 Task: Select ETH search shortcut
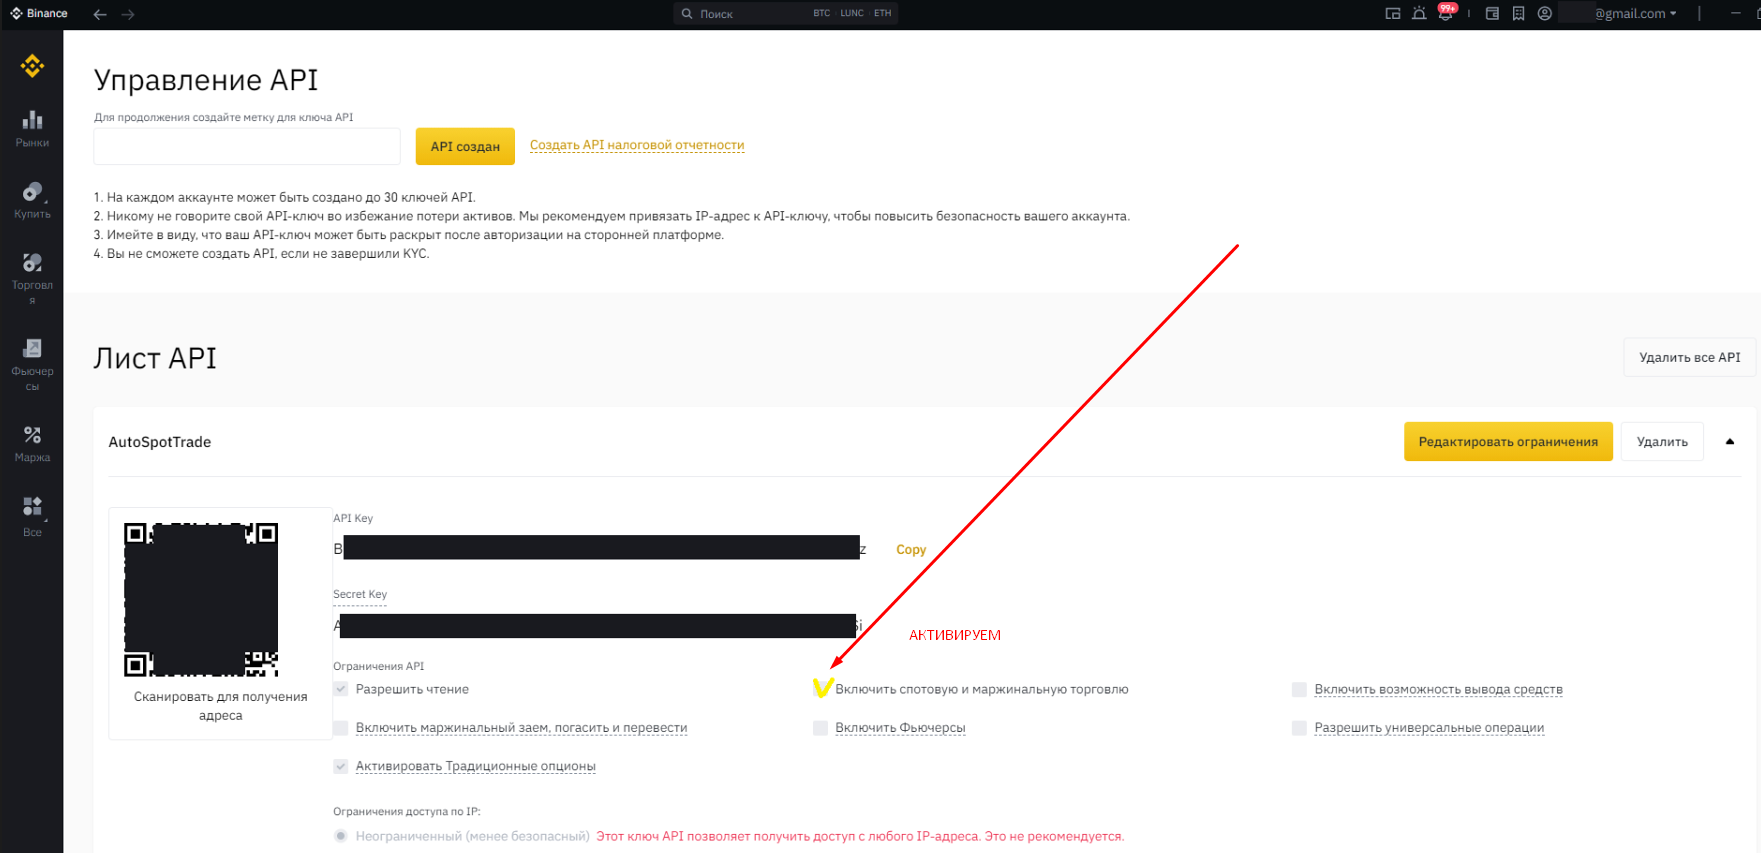(x=882, y=13)
